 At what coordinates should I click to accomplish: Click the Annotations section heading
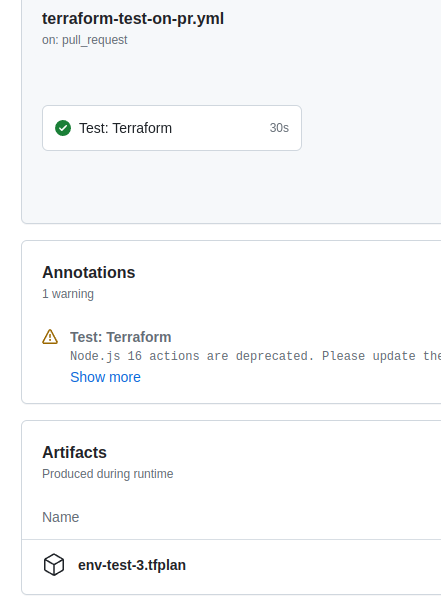coord(89,273)
